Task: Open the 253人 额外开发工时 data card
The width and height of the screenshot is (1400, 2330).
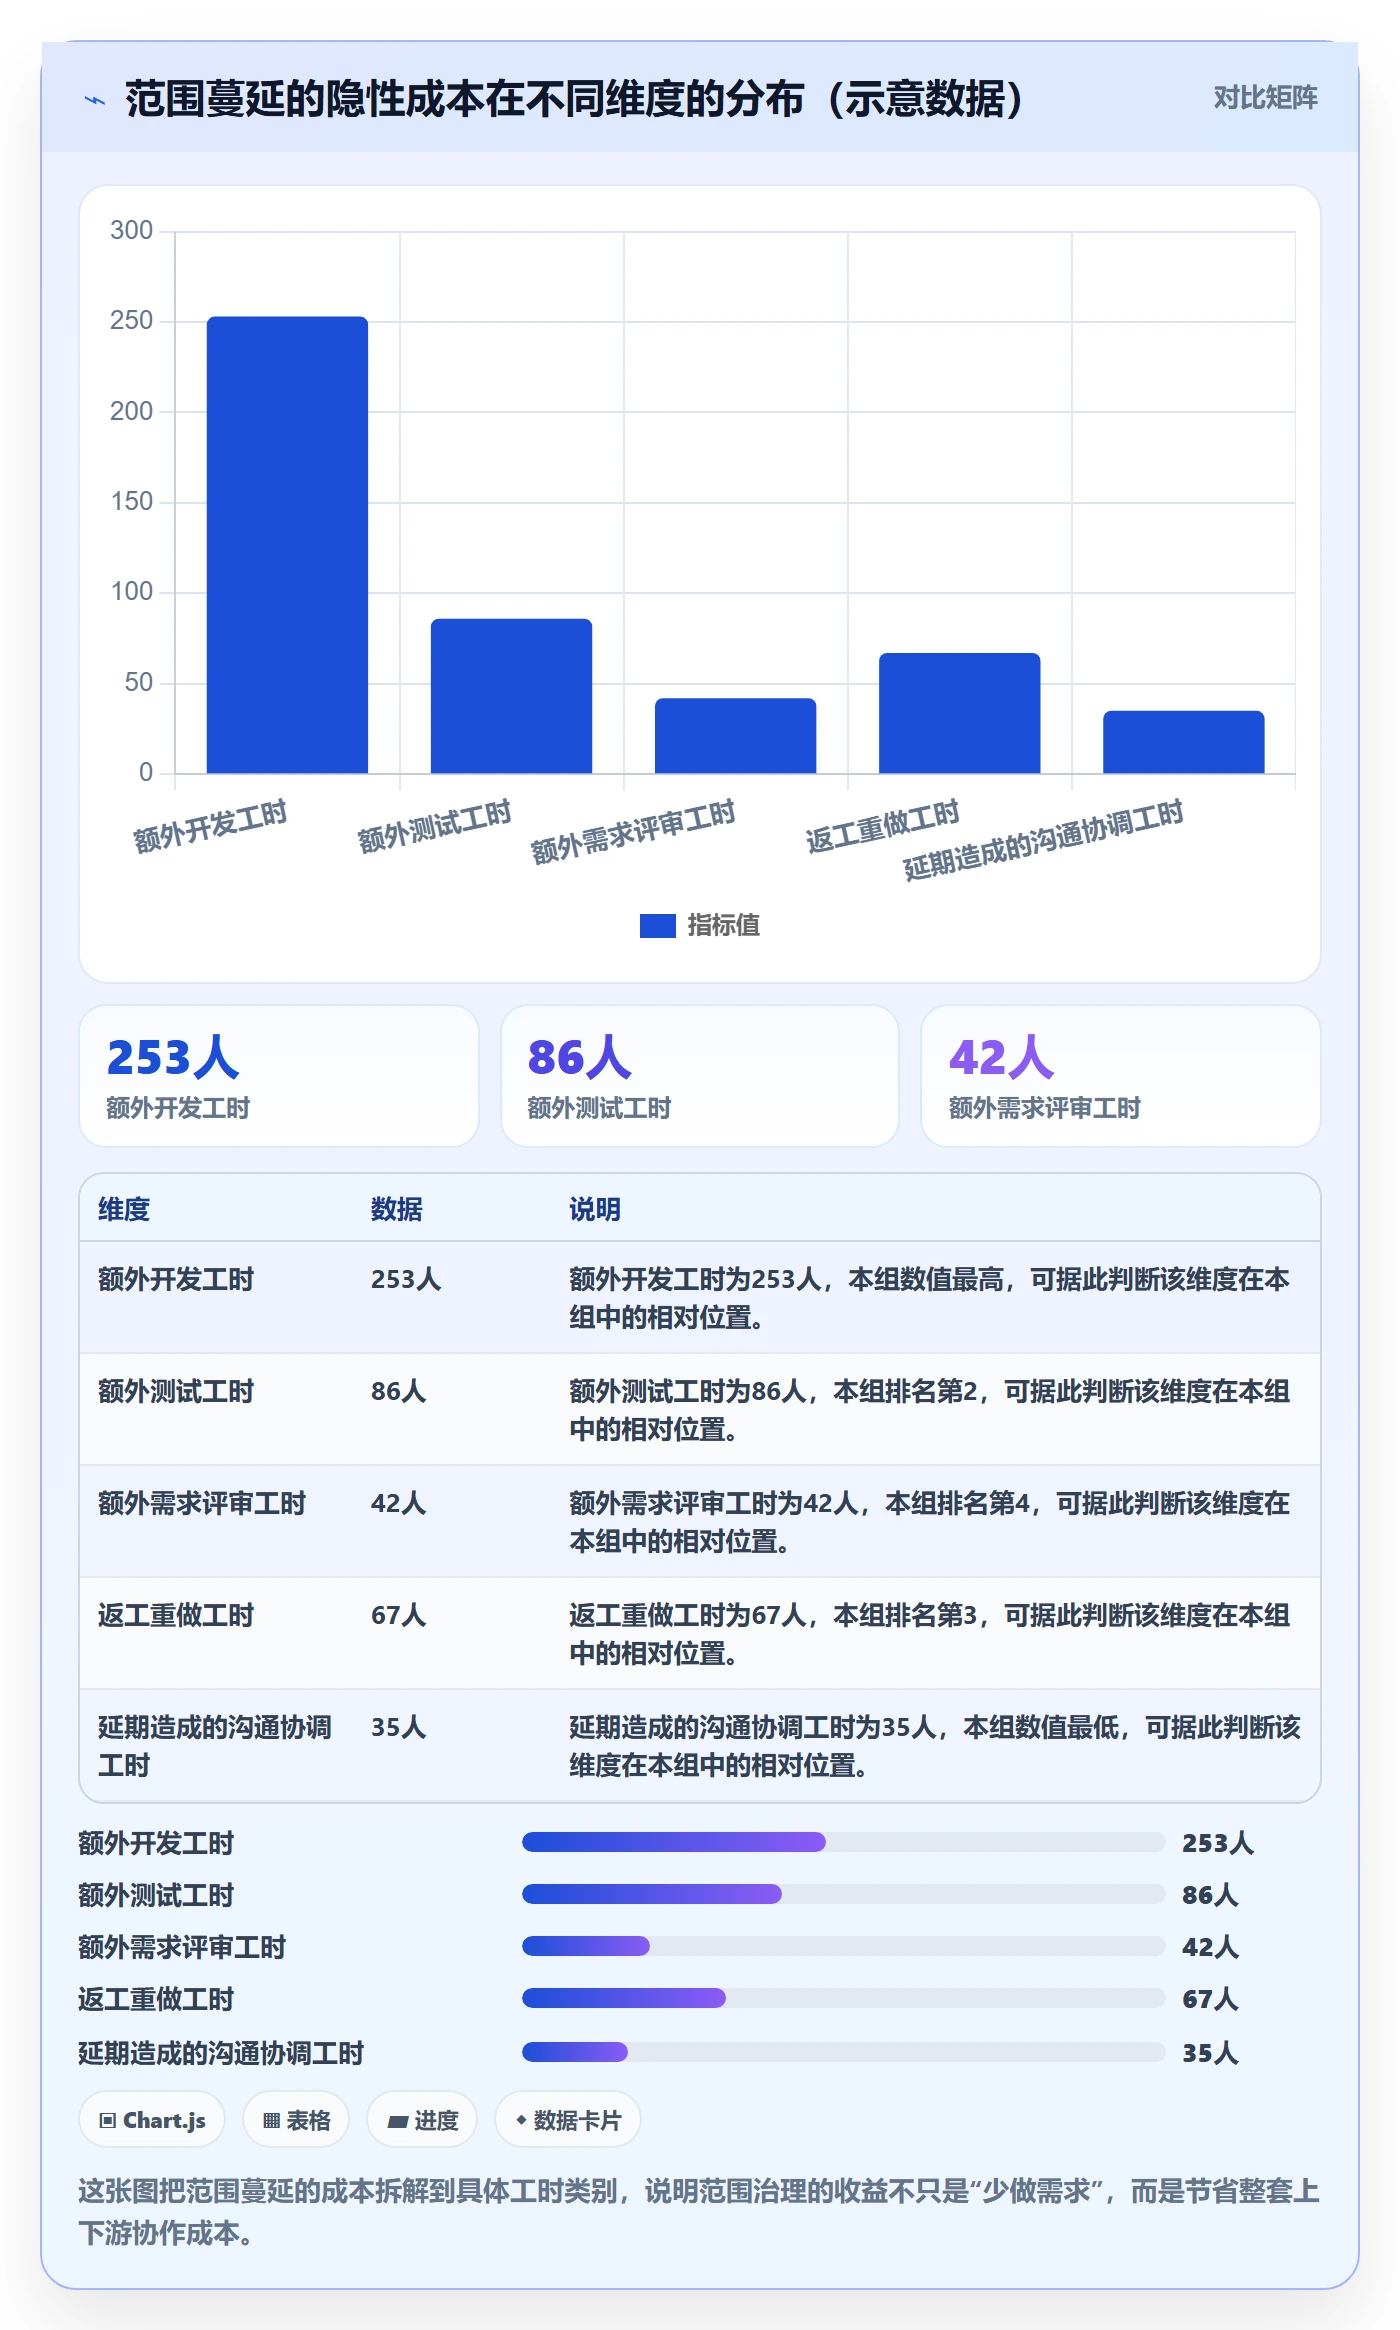Action: point(279,1076)
